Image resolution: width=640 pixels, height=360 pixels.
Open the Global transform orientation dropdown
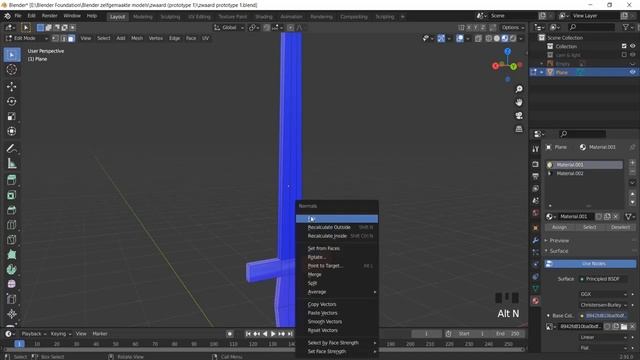(x=229, y=27)
